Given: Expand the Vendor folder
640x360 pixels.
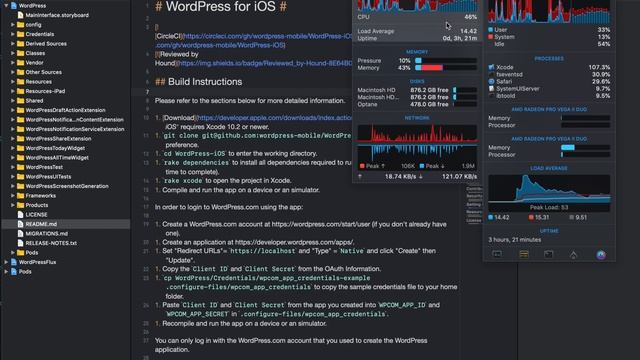Looking at the screenshot, I should pos(13,62).
